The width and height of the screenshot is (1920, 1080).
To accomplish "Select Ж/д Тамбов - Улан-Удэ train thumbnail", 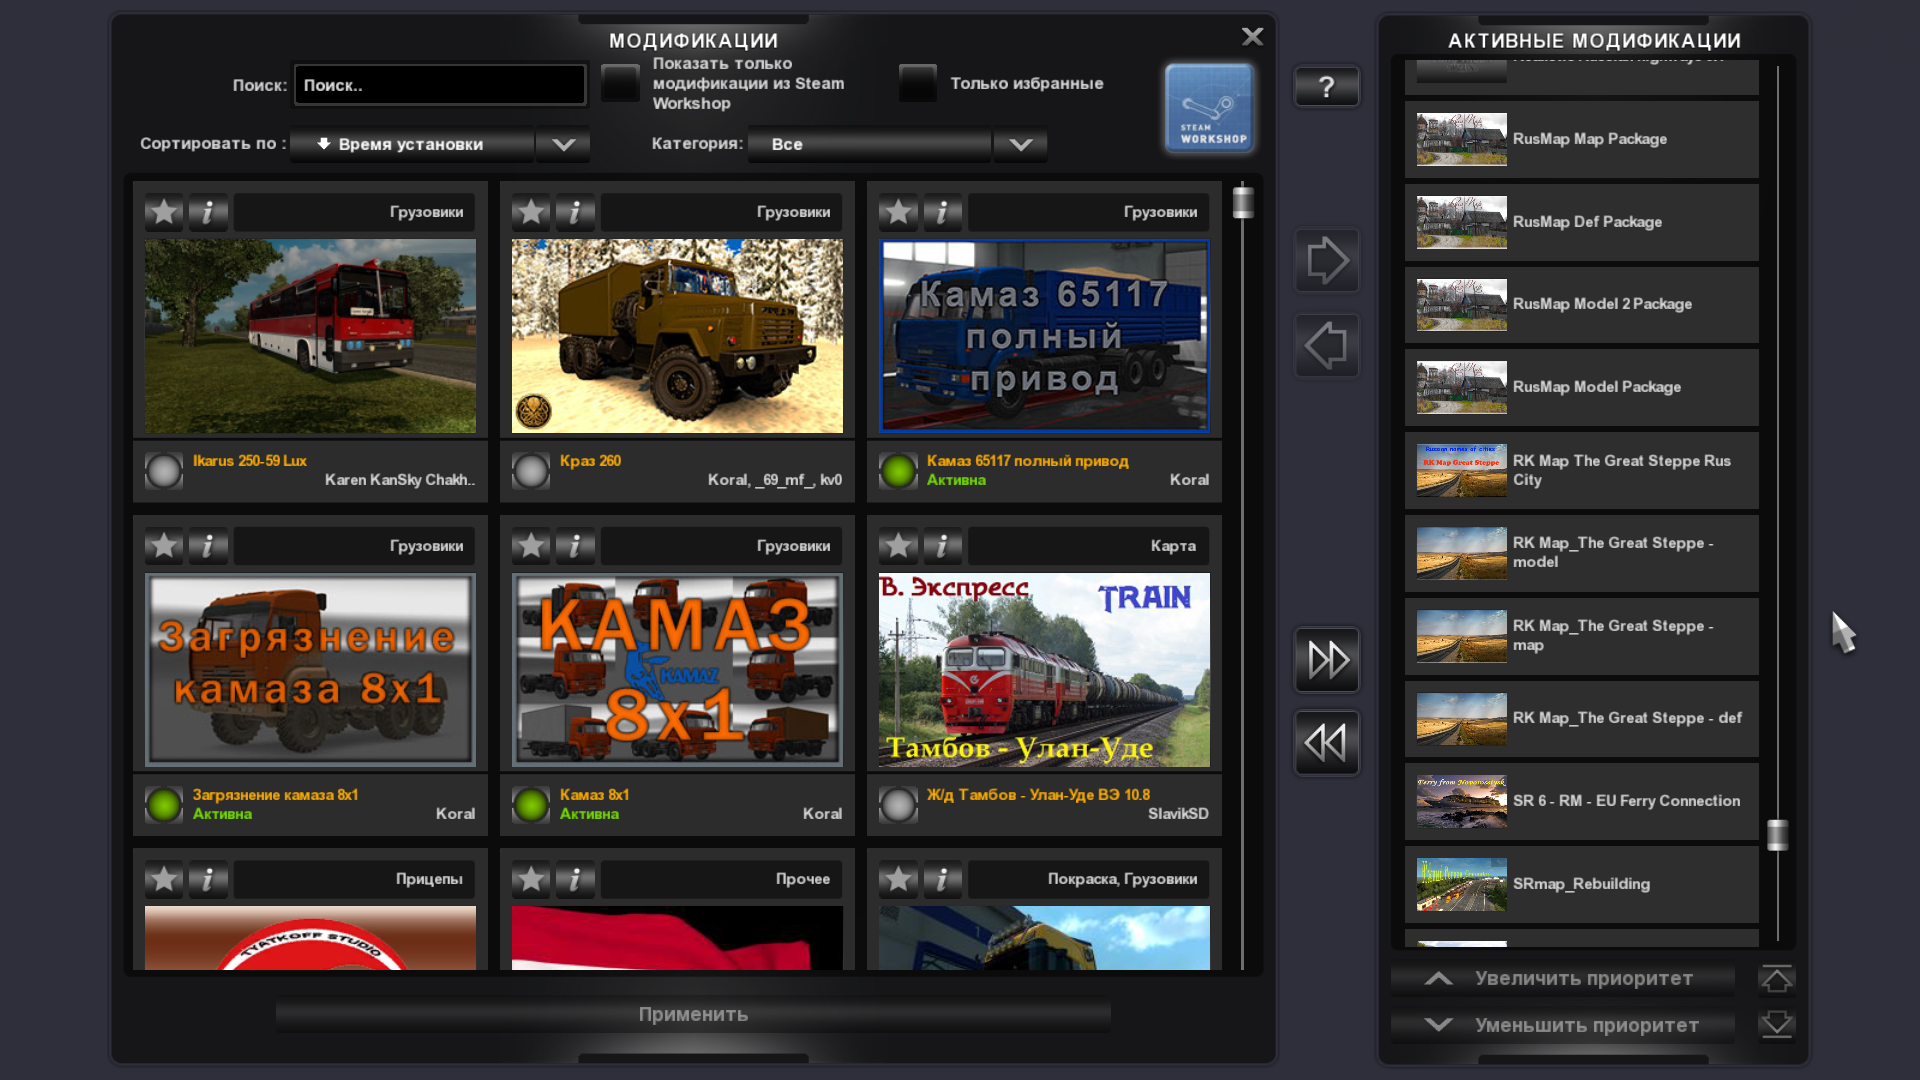I will tap(1044, 670).
